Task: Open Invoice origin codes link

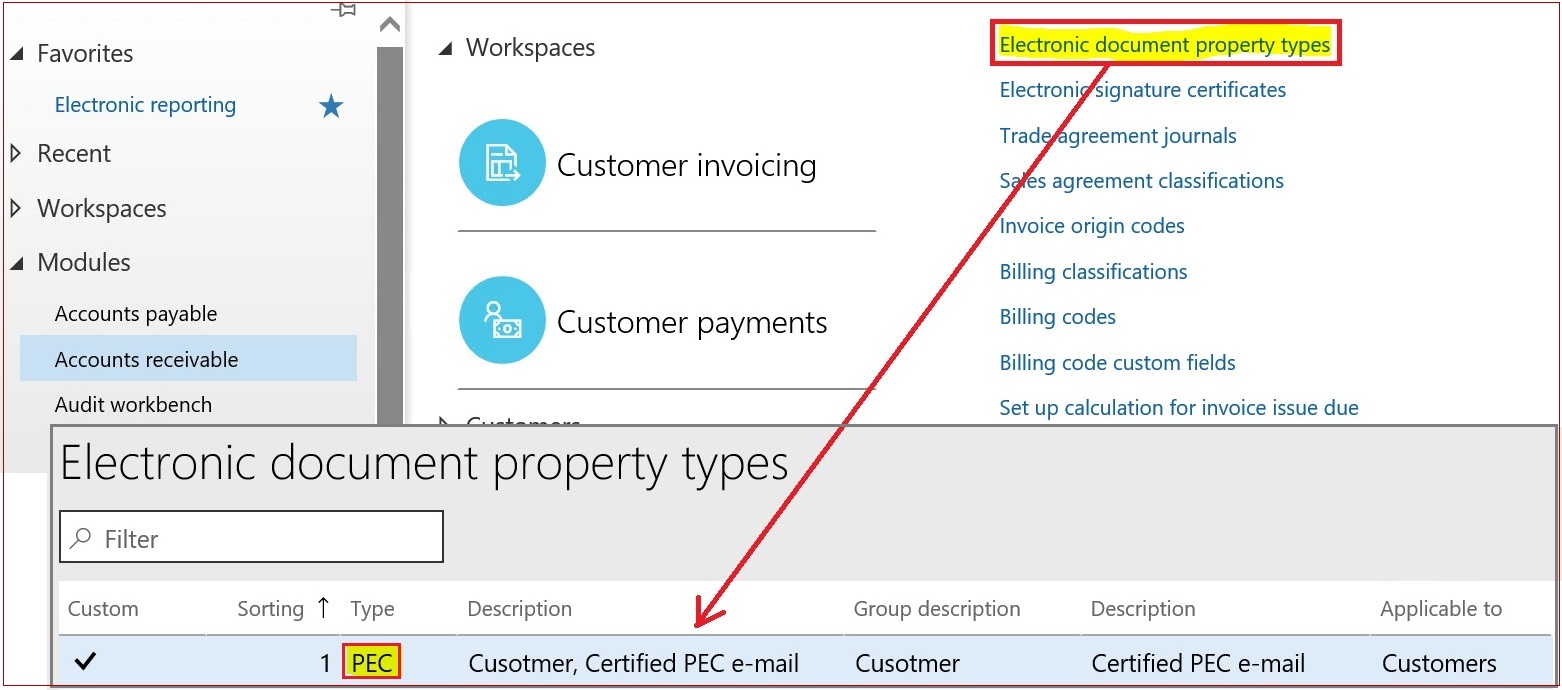Action: [x=1092, y=226]
